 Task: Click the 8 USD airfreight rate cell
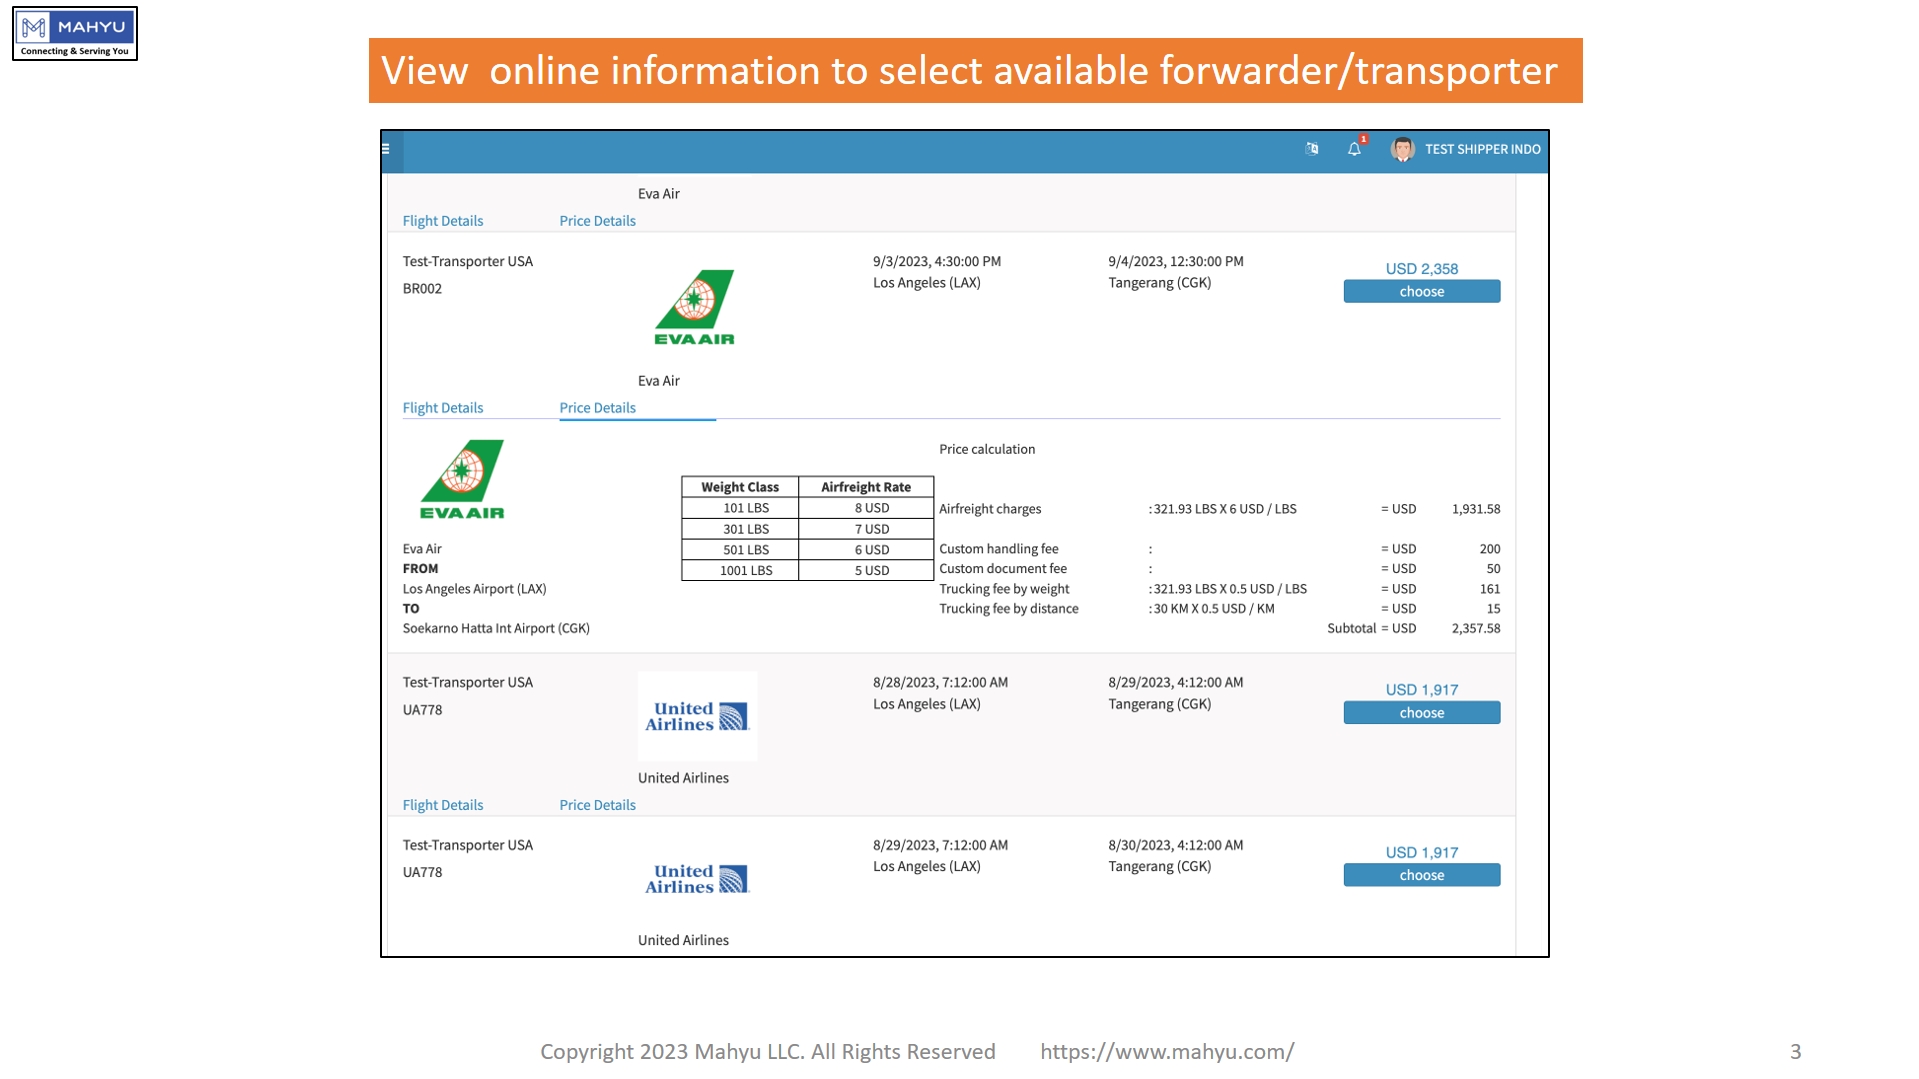866,508
